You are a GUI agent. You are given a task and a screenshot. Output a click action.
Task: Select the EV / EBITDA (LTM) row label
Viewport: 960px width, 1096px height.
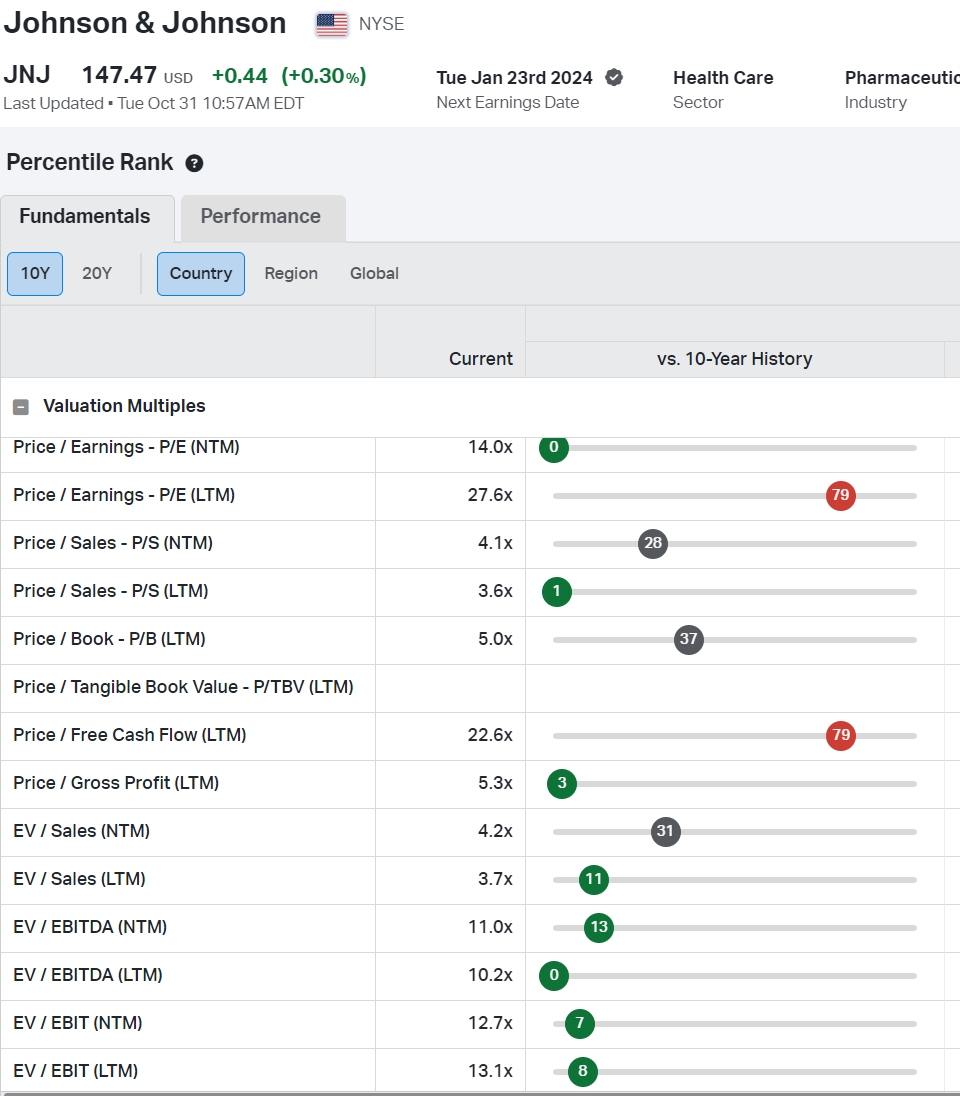(x=87, y=975)
